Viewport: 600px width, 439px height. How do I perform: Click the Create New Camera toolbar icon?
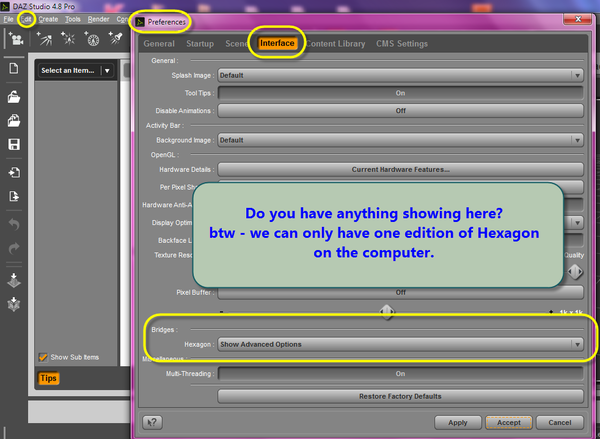16,39
